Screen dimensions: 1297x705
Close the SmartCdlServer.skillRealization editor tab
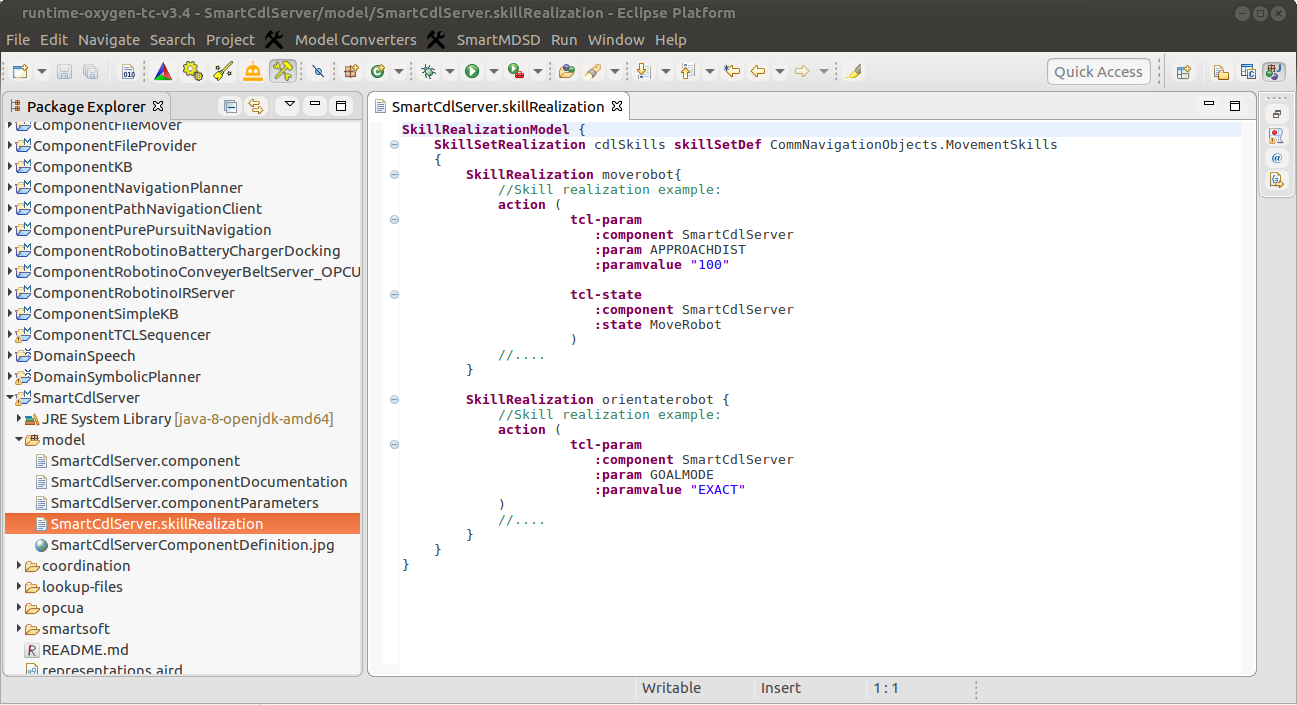[x=617, y=106]
